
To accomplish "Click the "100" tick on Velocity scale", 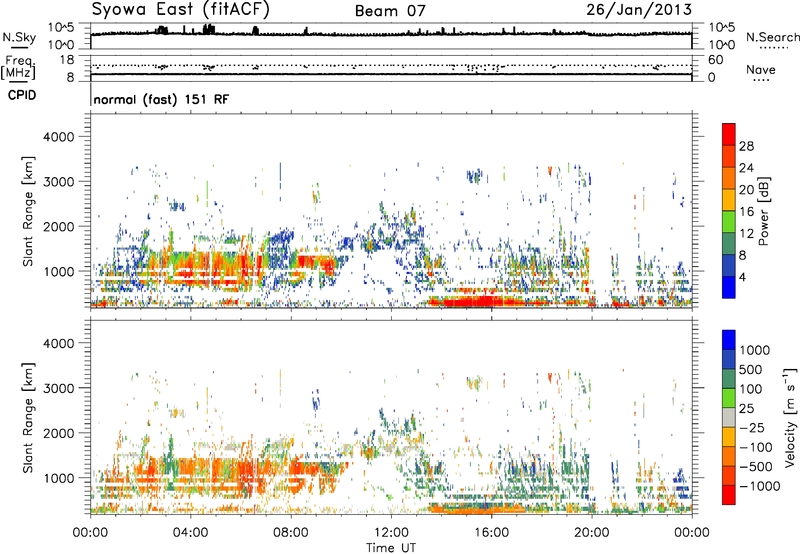I will (753, 389).
